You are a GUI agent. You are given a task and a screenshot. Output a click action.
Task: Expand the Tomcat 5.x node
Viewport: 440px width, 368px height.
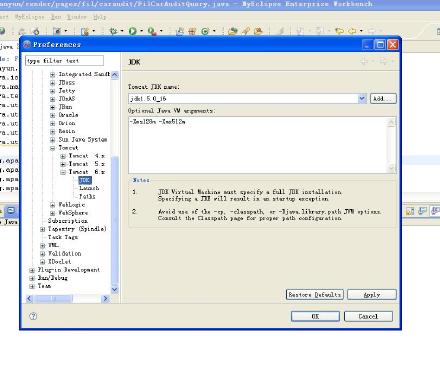tap(63, 164)
